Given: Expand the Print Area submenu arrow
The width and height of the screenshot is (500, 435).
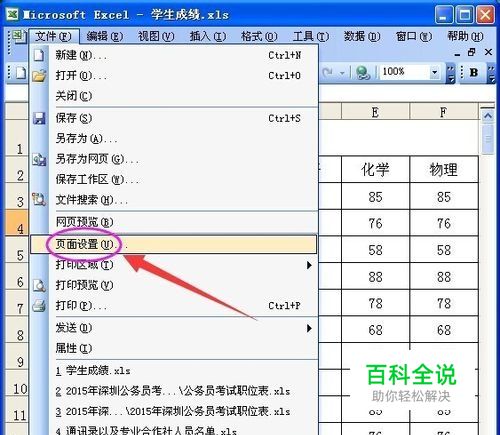Looking at the screenshot, I should coord(309,265).
